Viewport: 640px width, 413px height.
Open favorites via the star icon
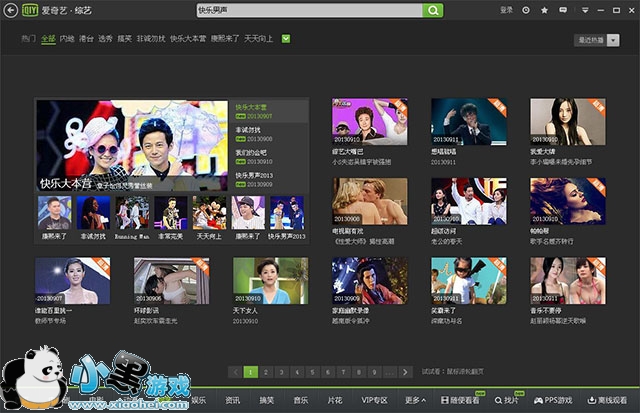point(544,10)
